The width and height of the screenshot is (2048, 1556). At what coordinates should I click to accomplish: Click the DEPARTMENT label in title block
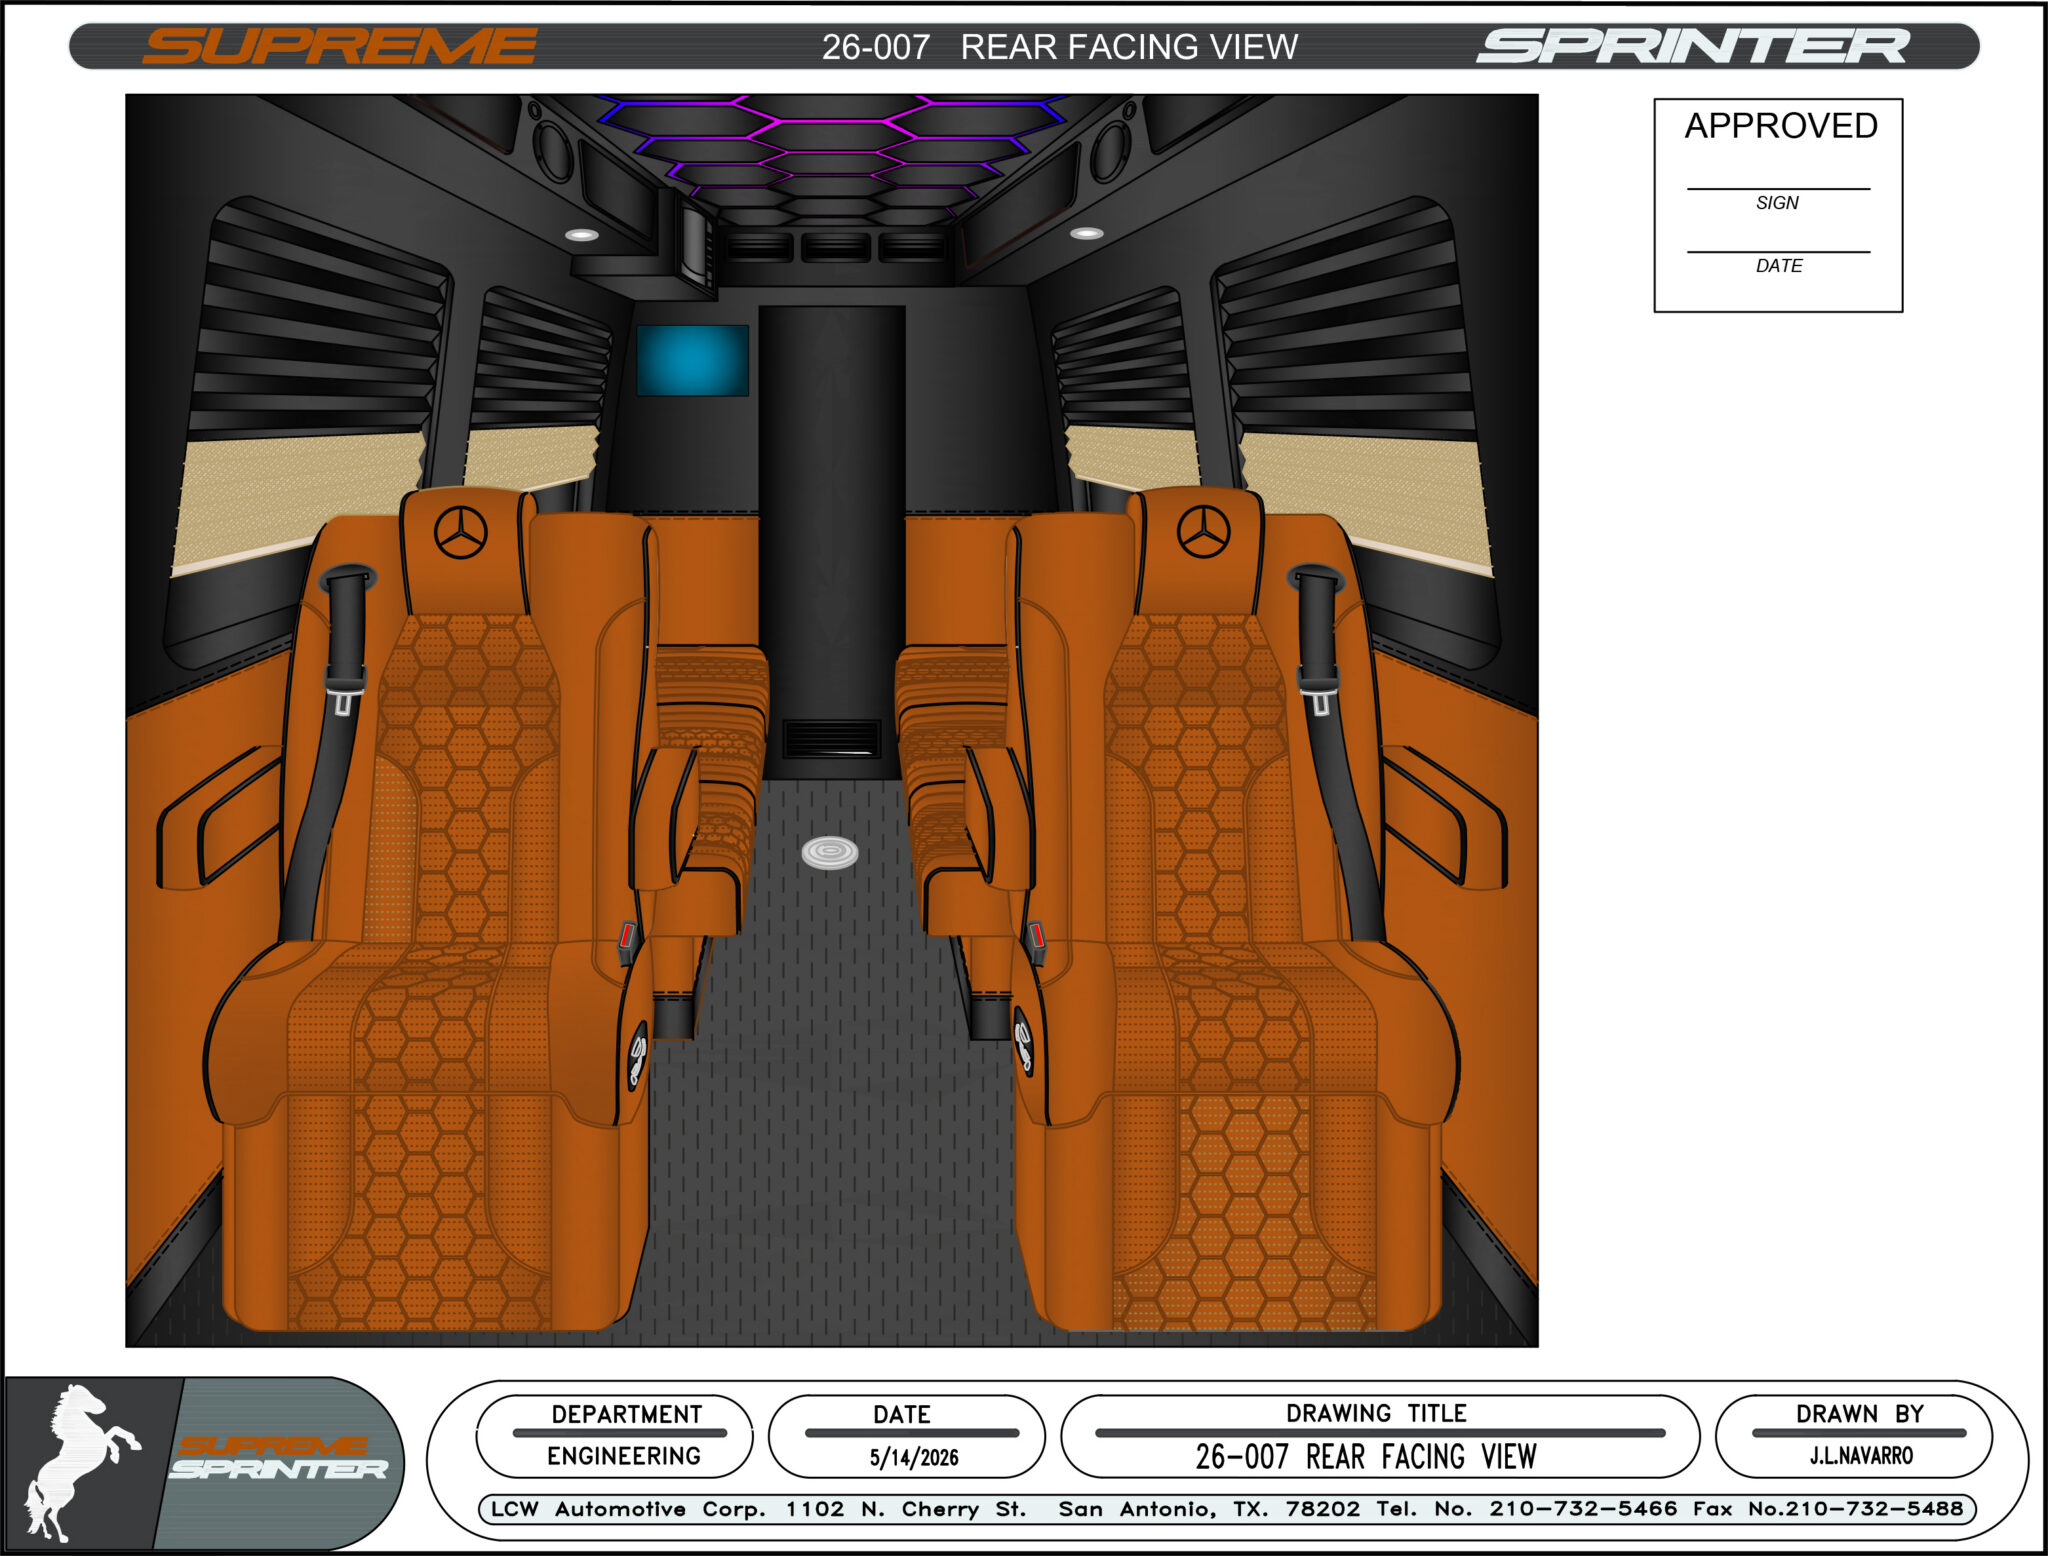point(627,1414)
